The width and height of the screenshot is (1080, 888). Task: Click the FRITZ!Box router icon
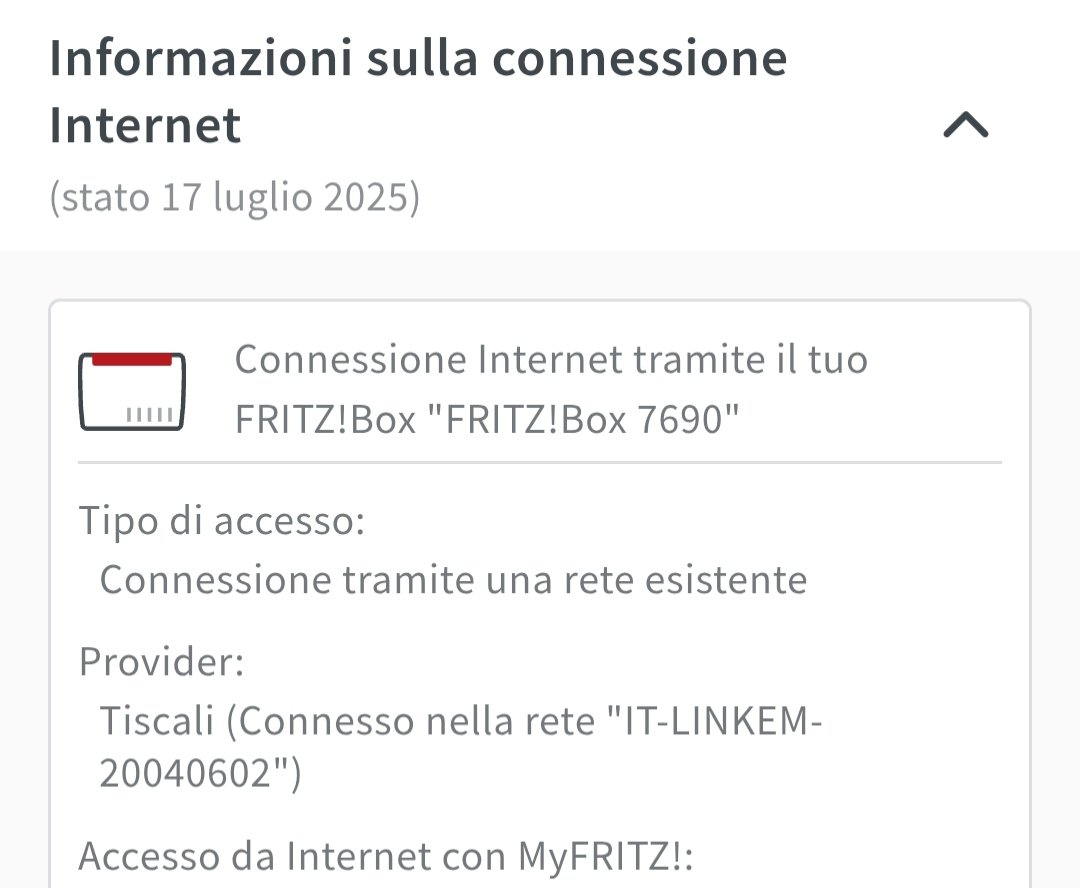(x=132, y=391)
